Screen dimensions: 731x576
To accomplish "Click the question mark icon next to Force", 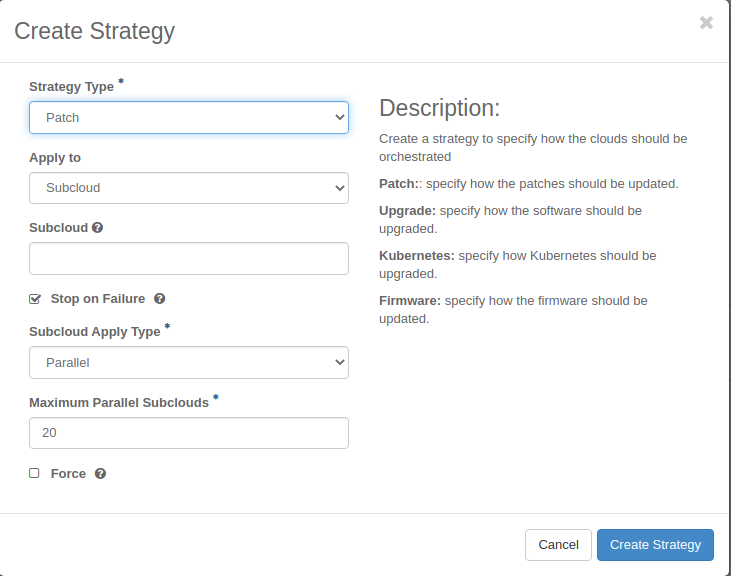I will point(100,474).
